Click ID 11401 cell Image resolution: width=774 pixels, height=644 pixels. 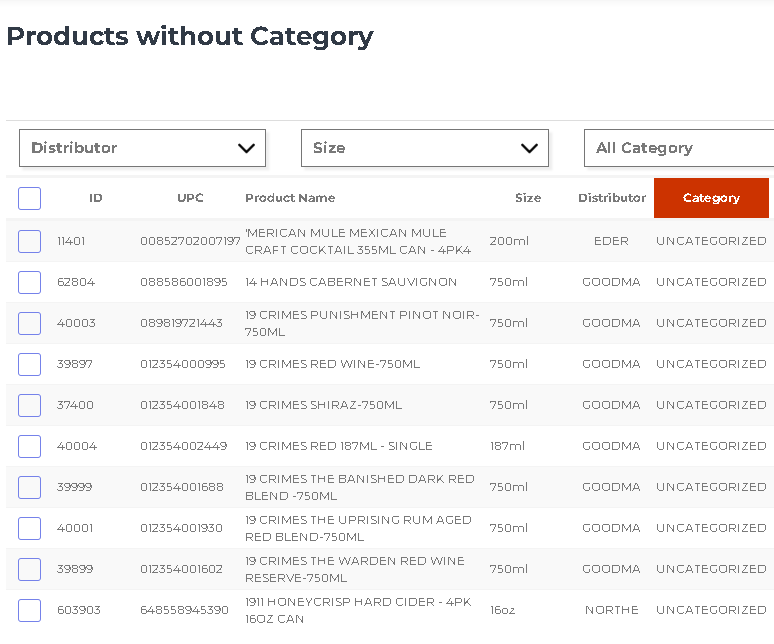[x=71, y=241]
